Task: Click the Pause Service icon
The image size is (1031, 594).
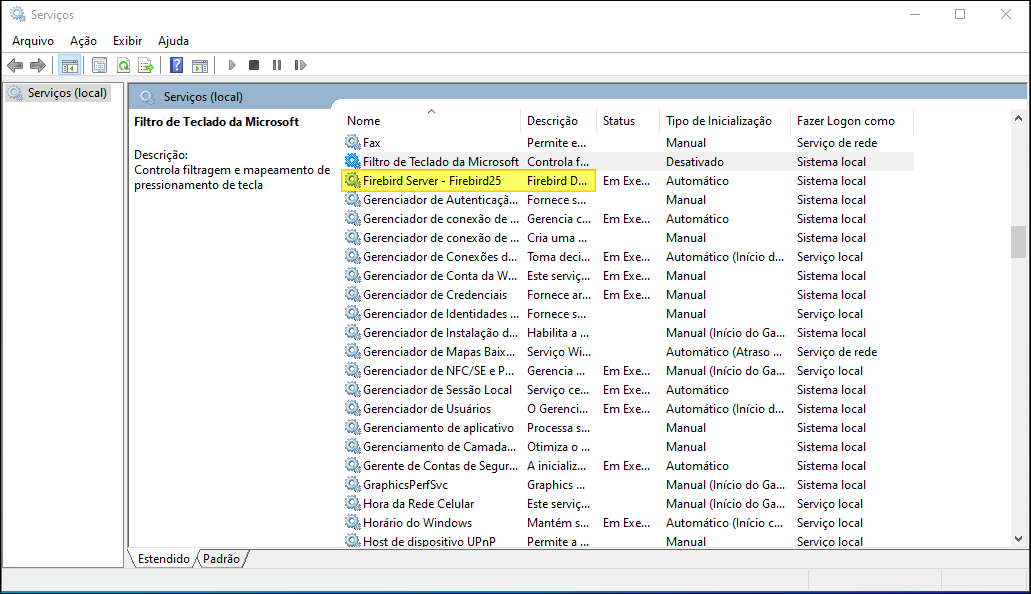Action: coord(277,65)
